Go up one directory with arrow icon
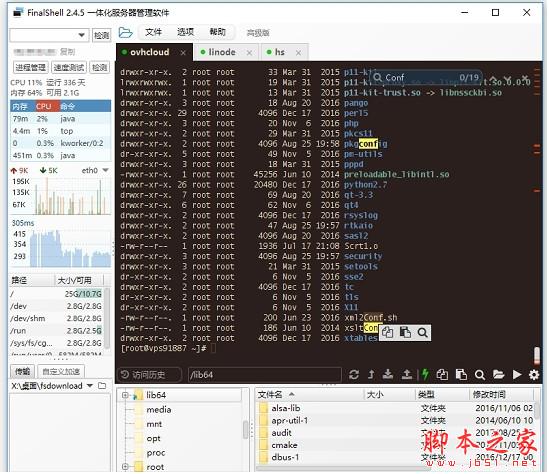This screenshot has height=474, width=549. point(371,375)
